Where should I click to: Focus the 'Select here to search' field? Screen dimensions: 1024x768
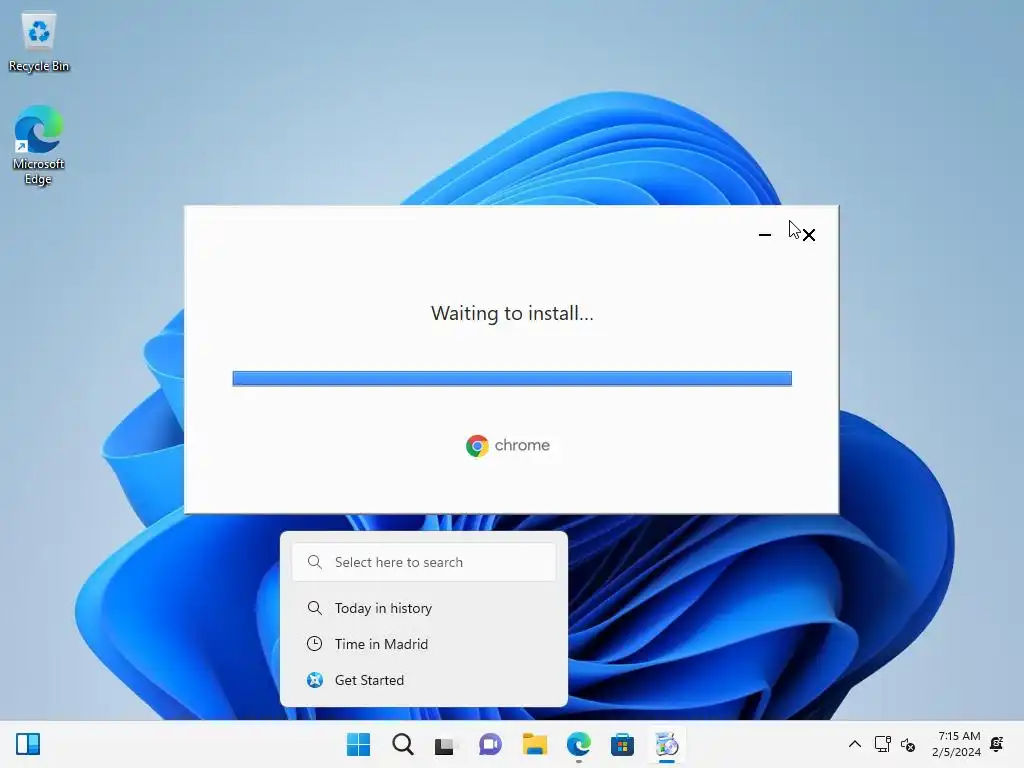pos(424,562)
